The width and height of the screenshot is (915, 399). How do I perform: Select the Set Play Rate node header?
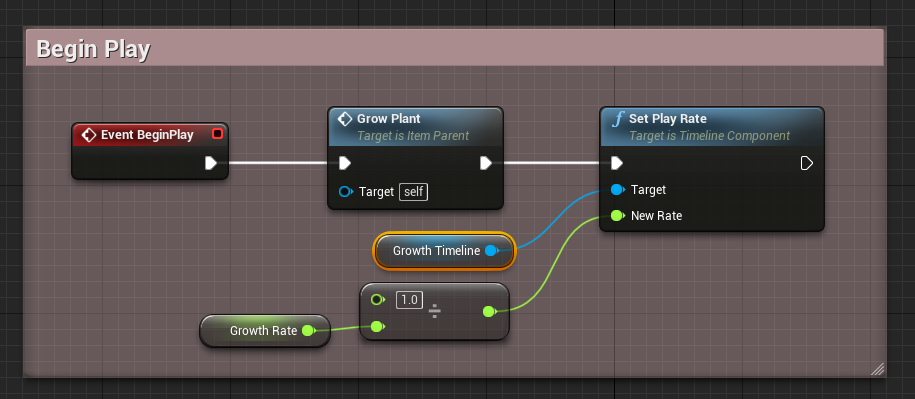(x=712, y=126)
